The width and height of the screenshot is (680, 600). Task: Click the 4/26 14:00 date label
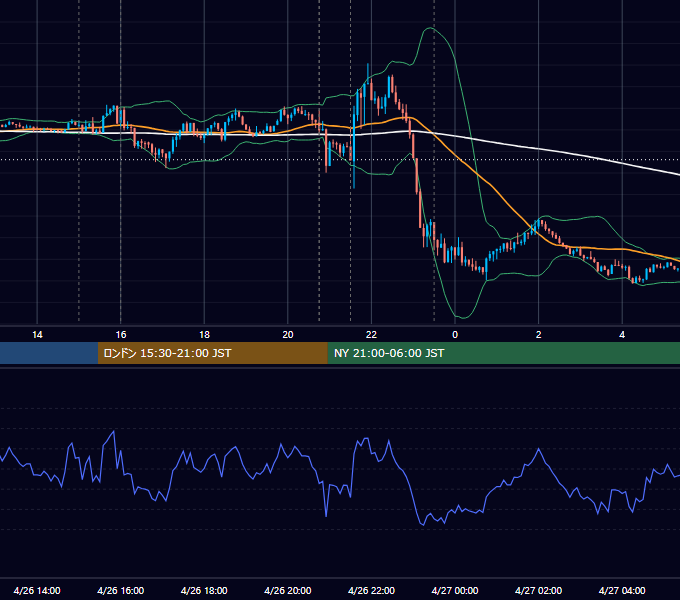(37, 590)
